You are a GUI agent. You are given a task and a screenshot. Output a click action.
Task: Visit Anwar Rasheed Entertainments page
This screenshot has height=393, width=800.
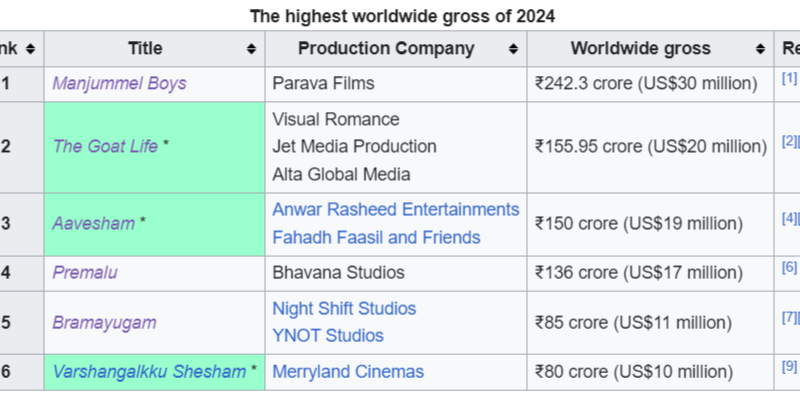[x=396, y=210]
